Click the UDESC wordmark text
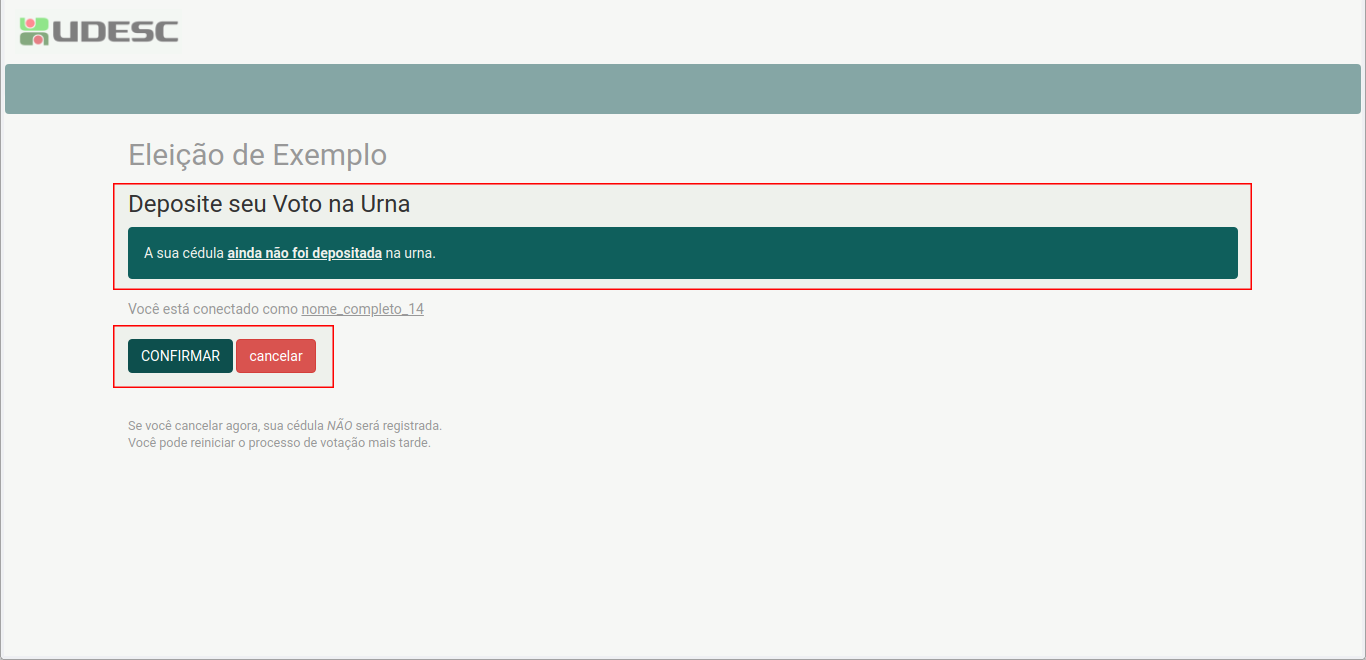Screen dimensions: 1366x660 114,32
